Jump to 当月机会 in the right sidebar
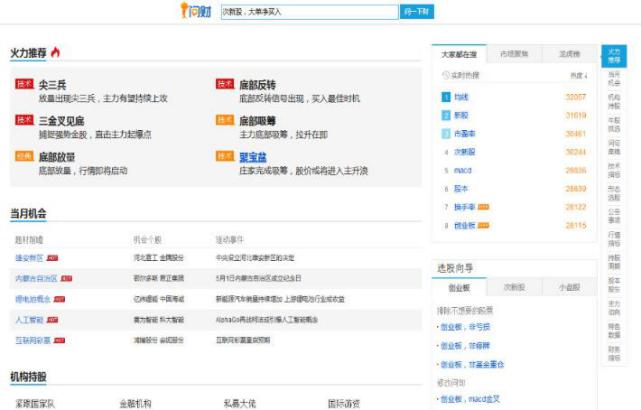The width and height of the screenshot is (641, 410). click(x=614, y=76)
